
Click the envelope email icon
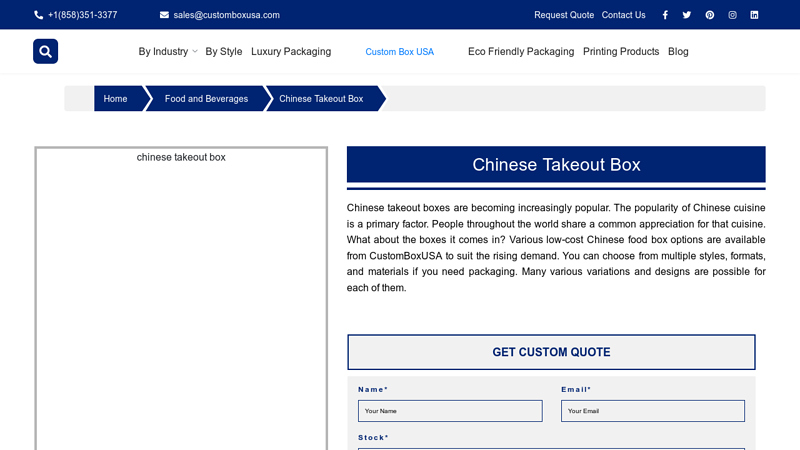[x=164, y=15]
